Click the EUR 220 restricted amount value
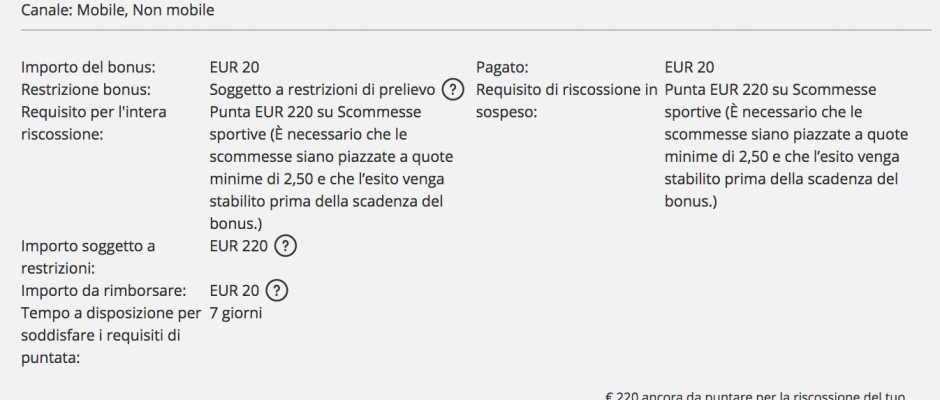 (x=239, y=246)
